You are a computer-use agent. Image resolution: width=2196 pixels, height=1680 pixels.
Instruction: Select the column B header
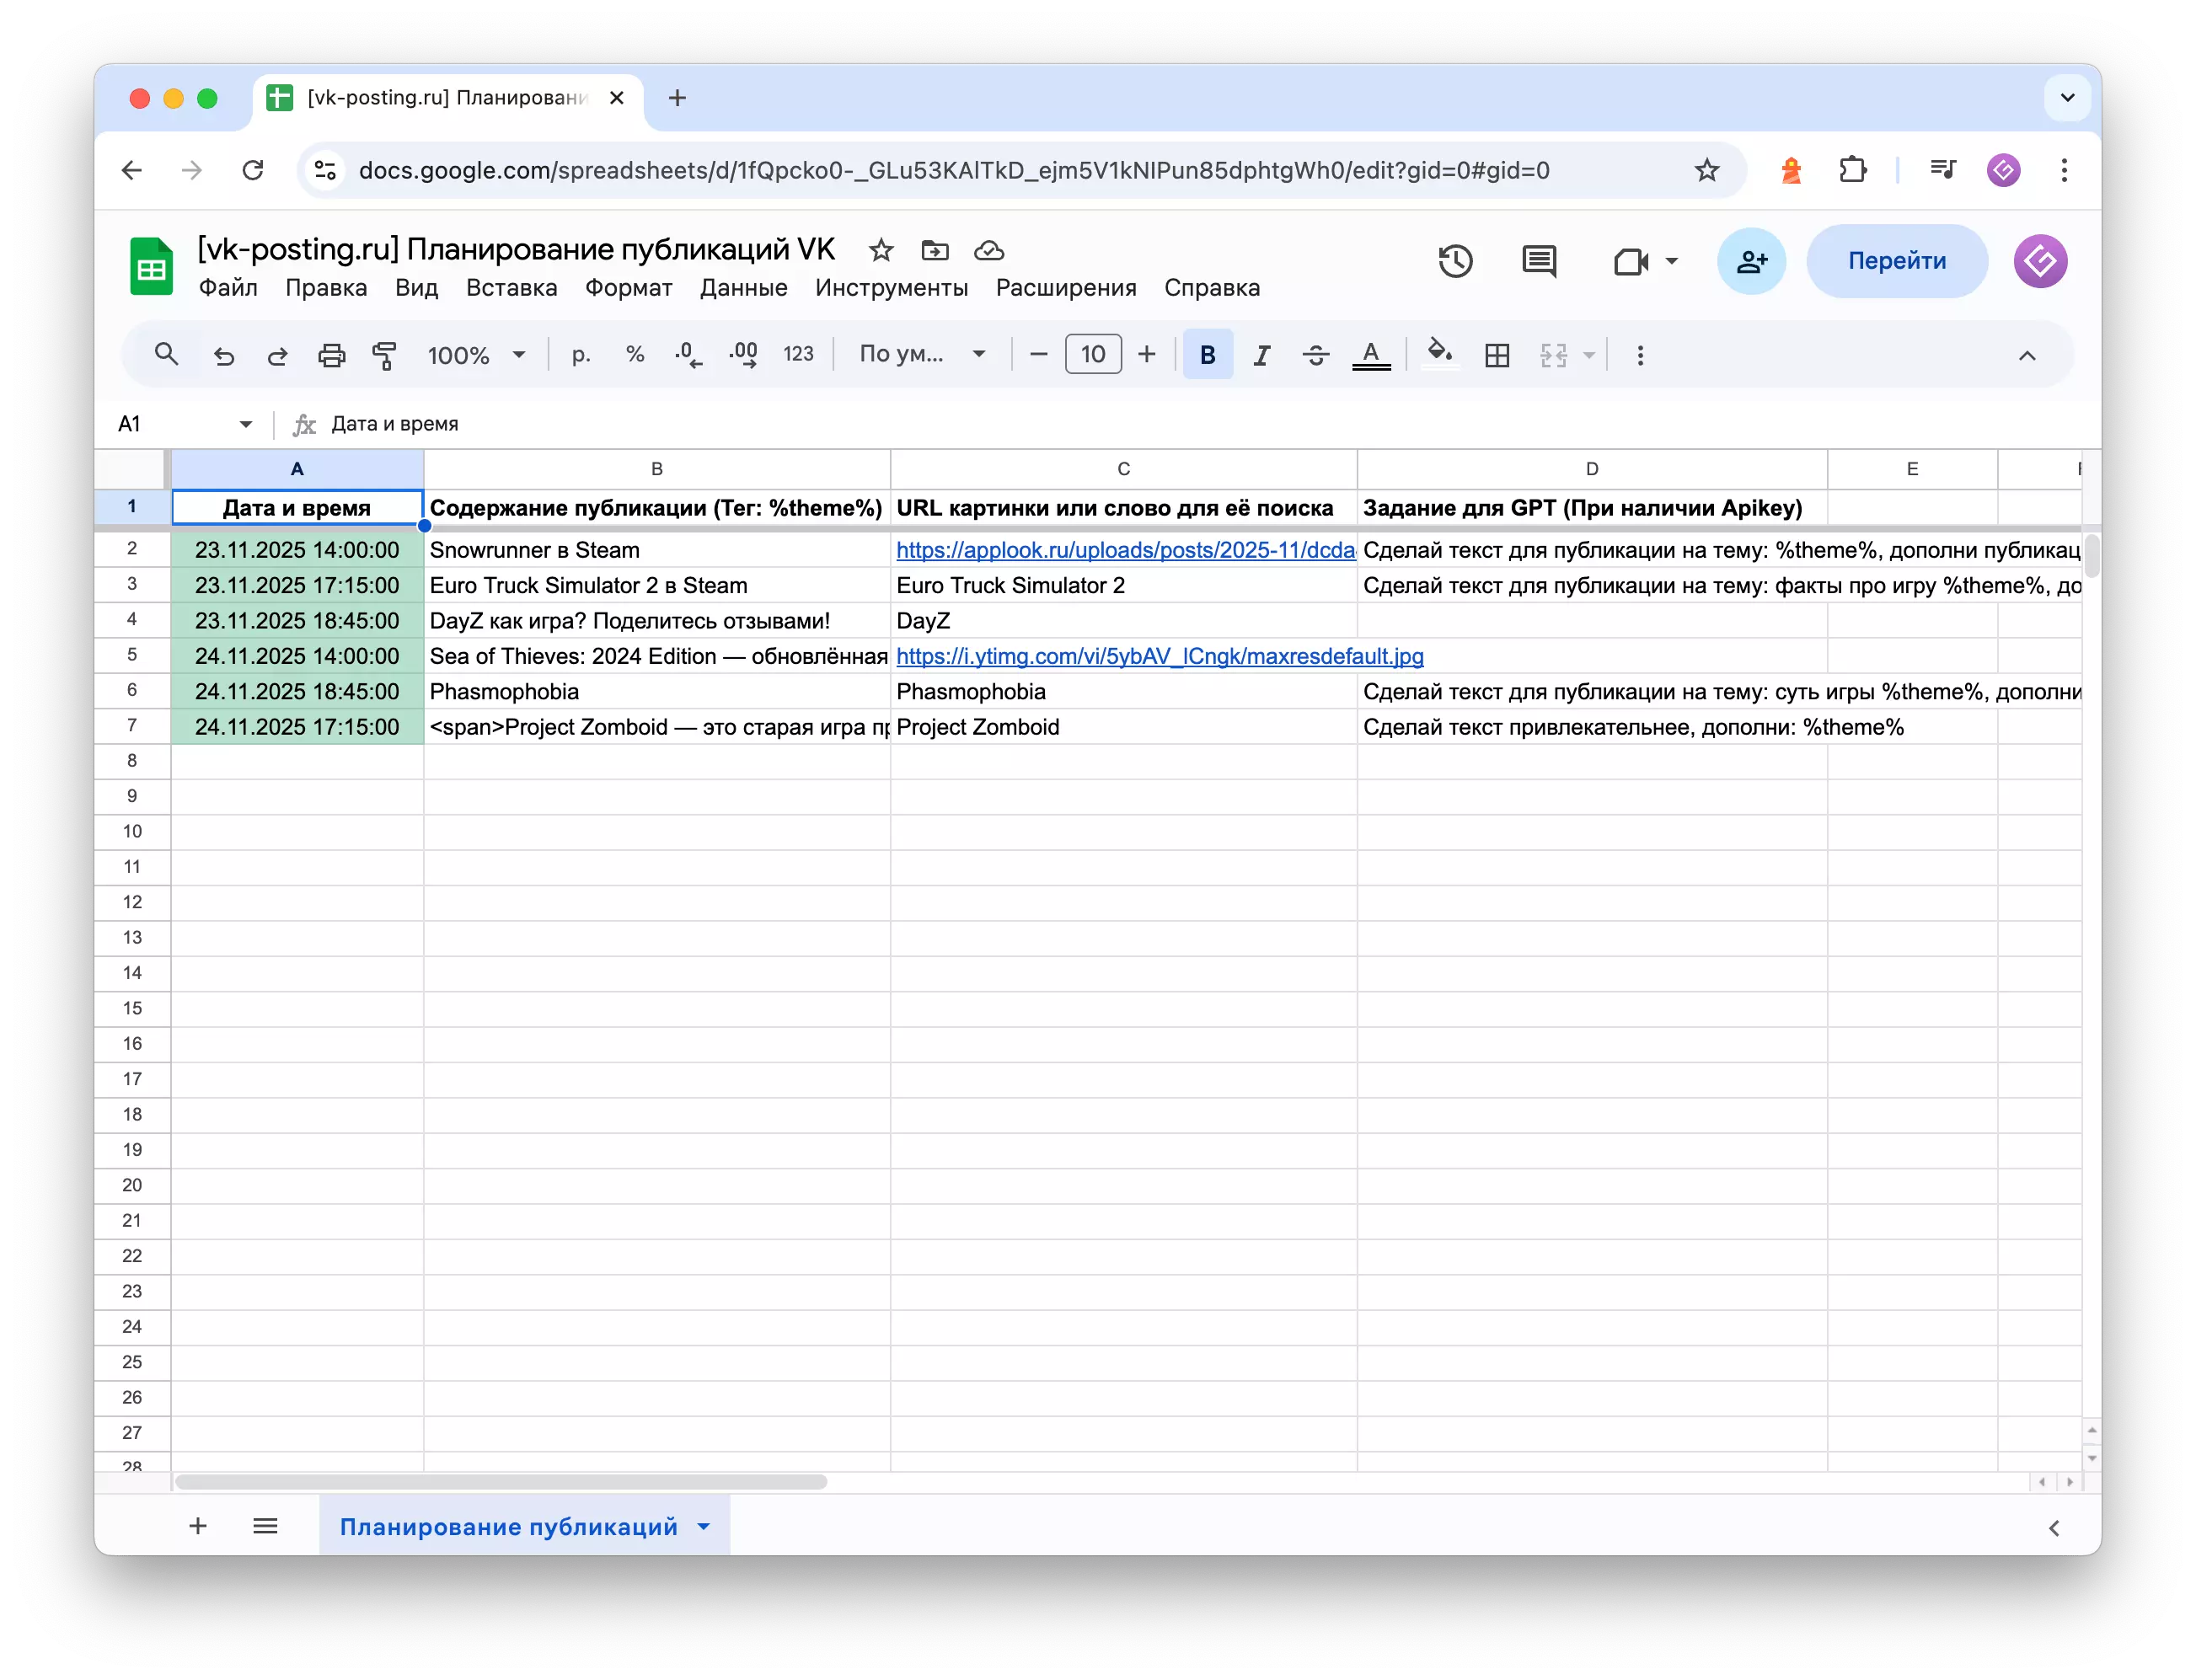(x=657, y=469)
